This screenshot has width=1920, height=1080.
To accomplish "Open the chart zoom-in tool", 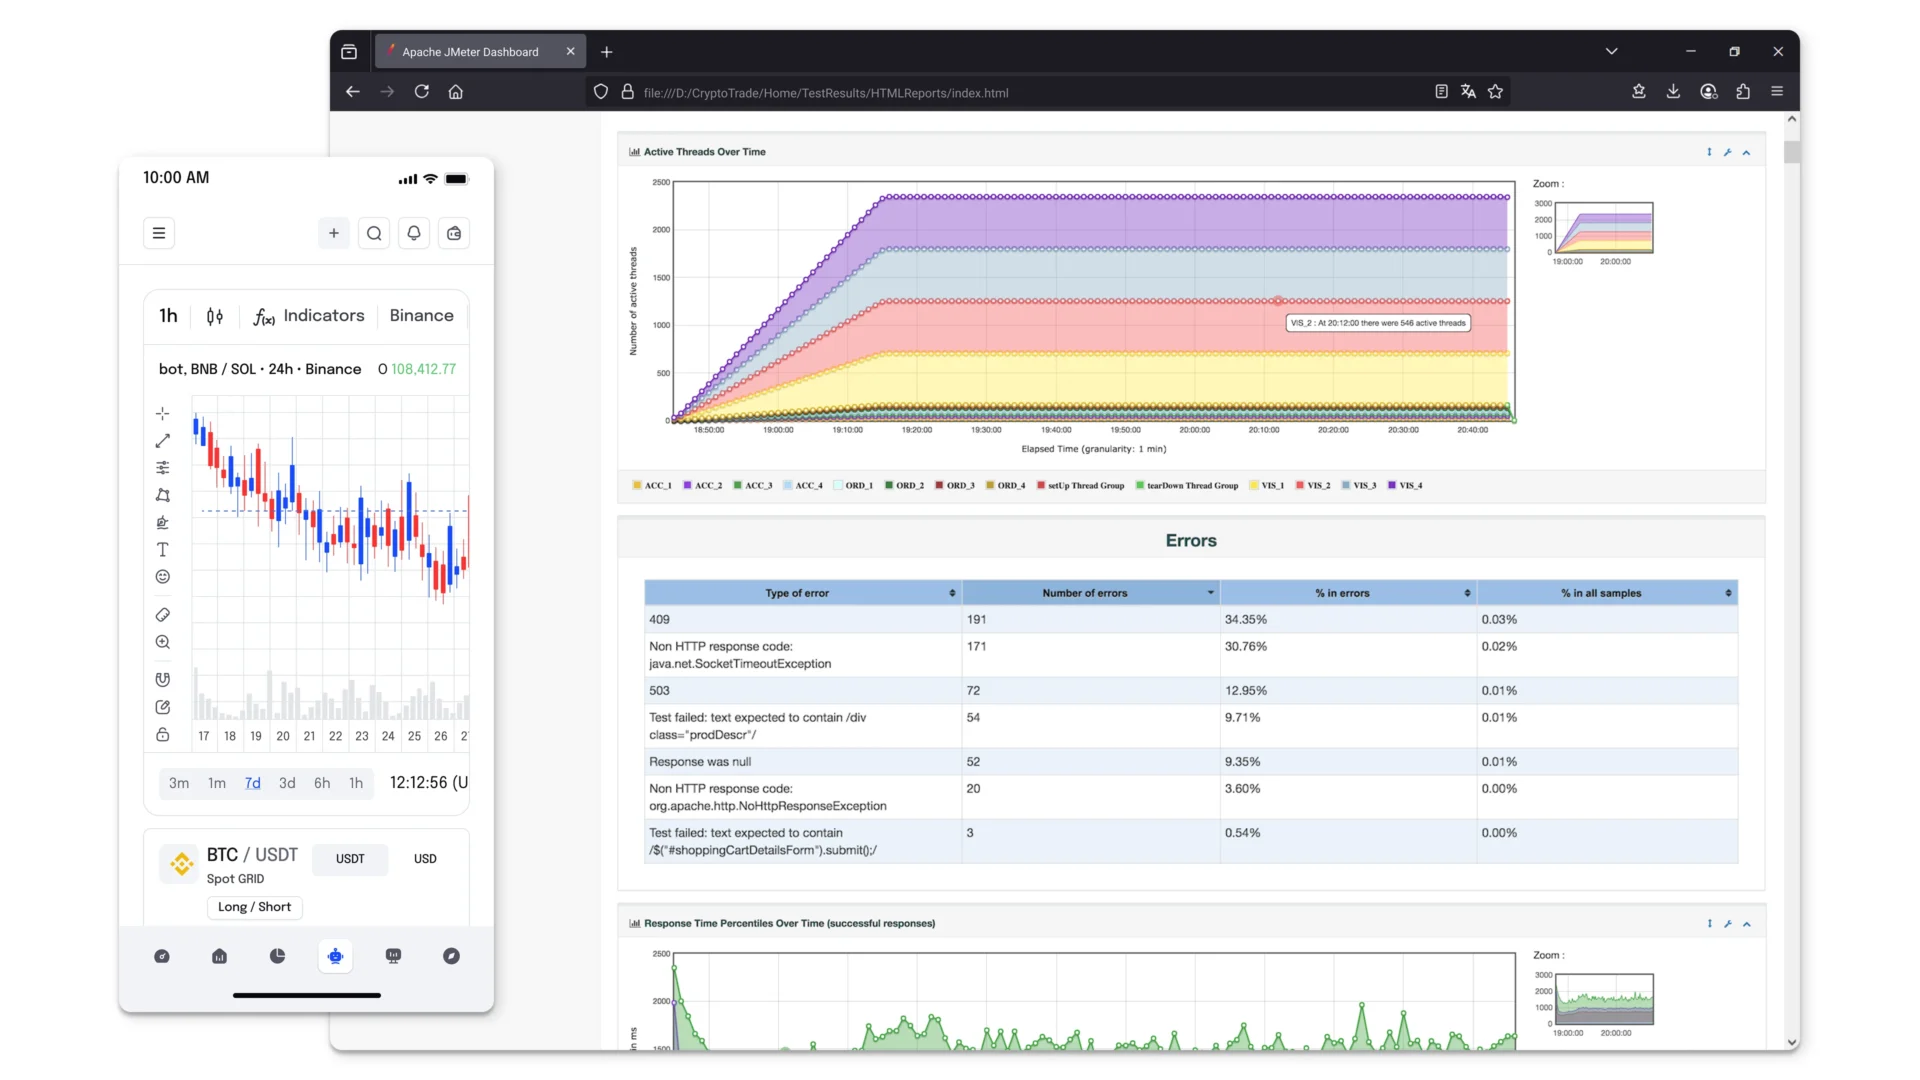I will (162, 643).
